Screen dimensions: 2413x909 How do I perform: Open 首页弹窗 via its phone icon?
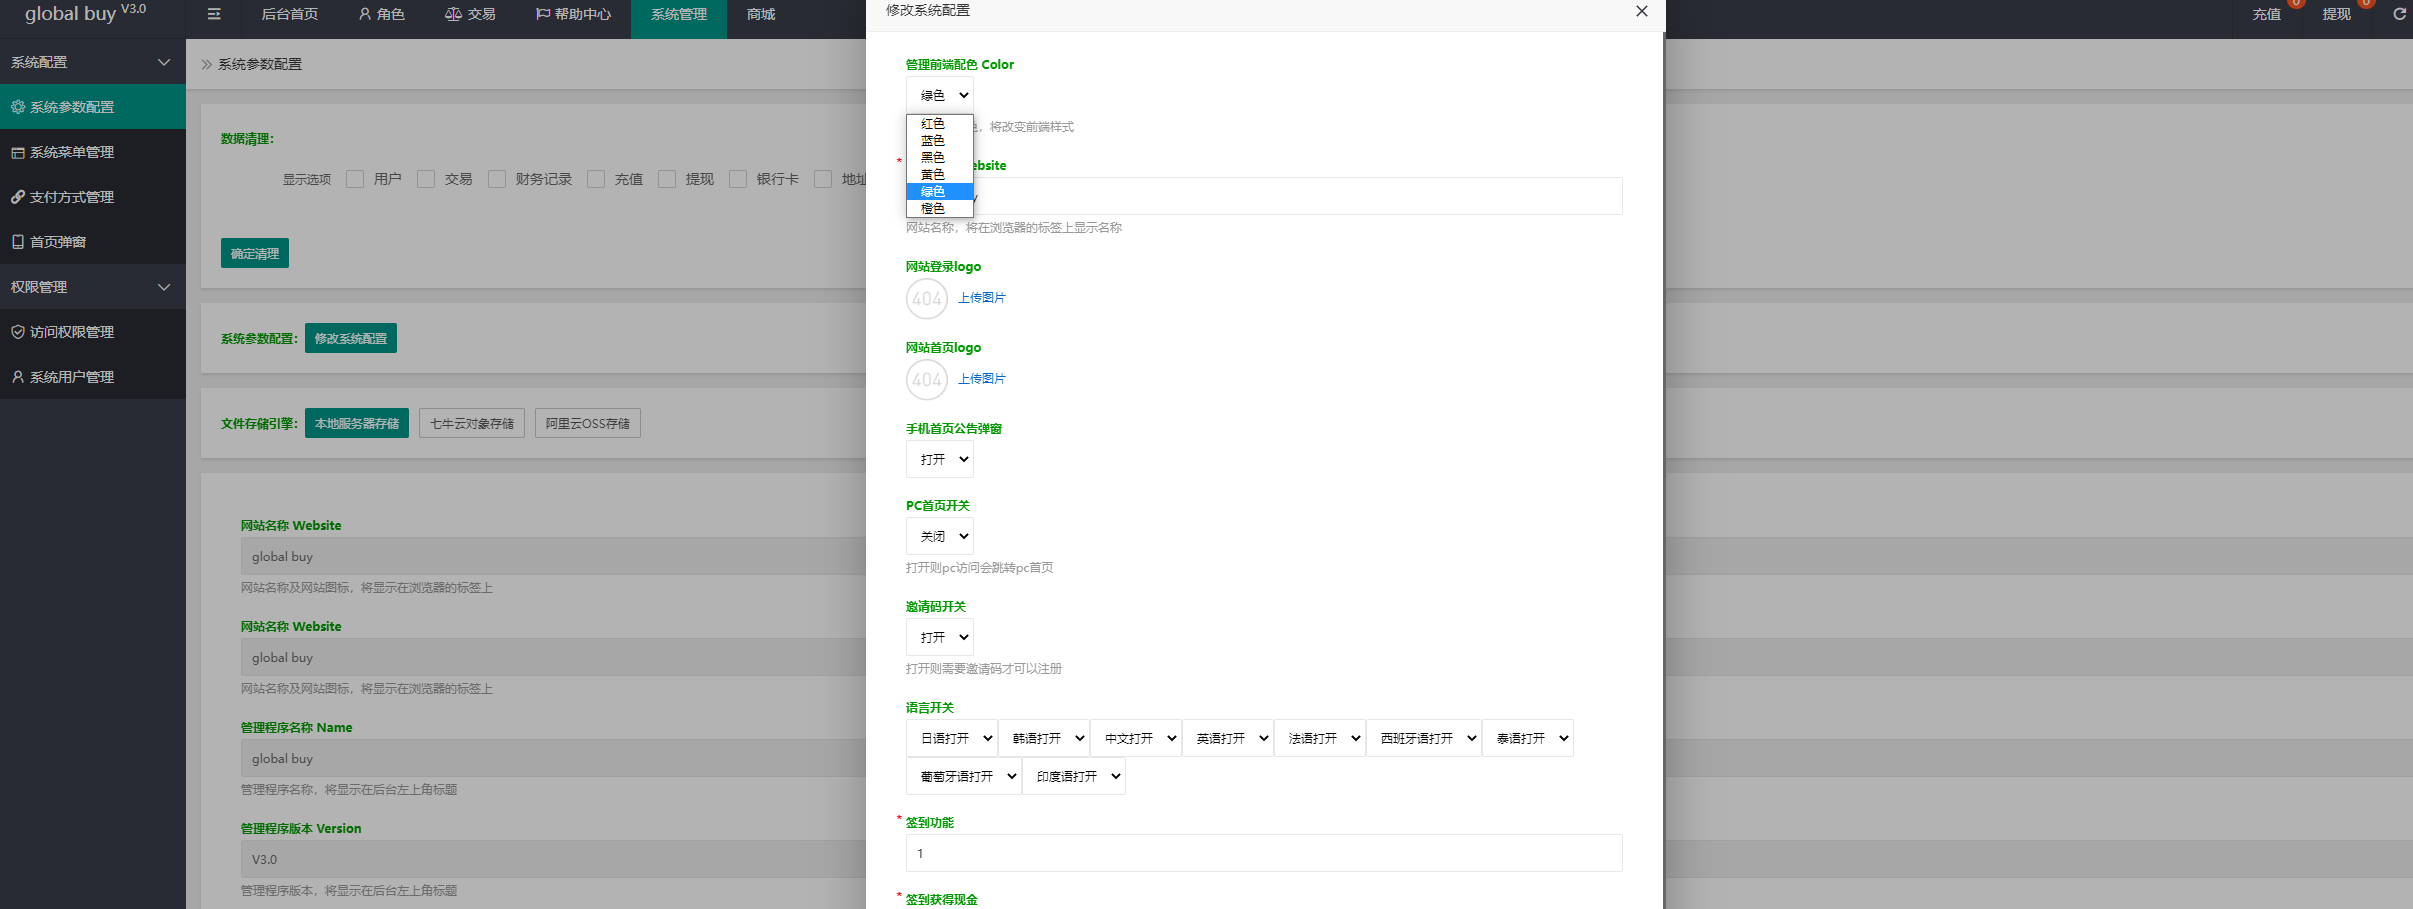[17, 241]
